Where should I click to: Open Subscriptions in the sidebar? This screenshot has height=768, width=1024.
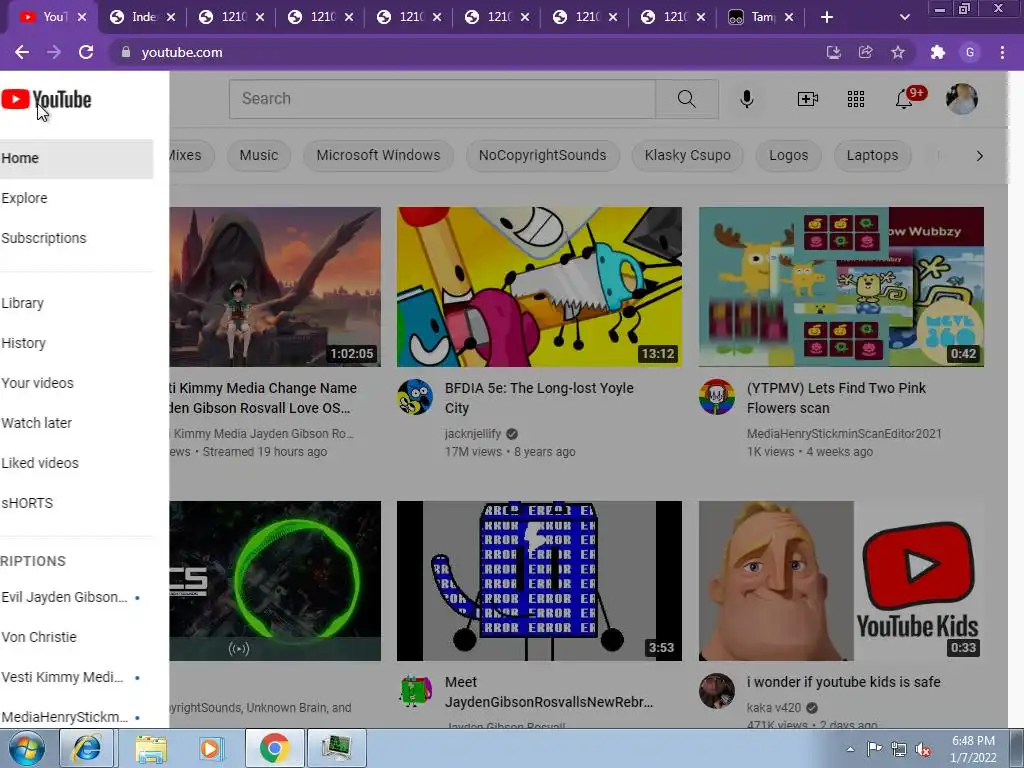coord(76,238)
